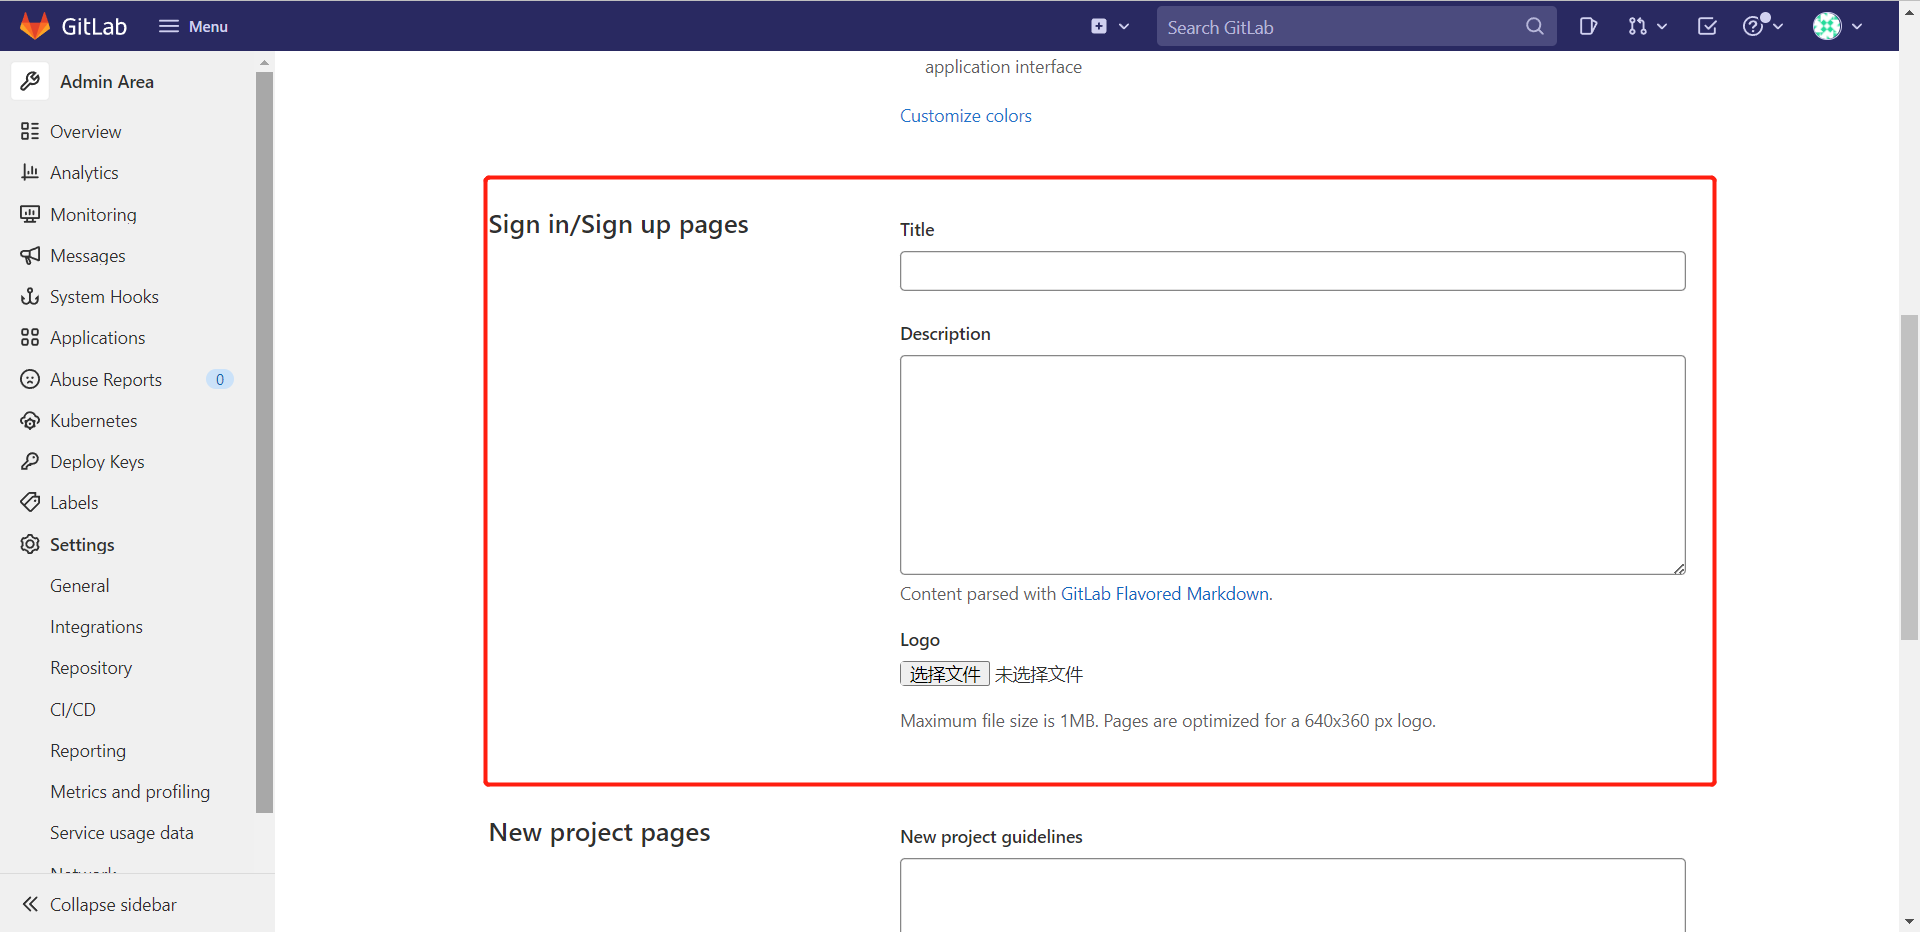Click the Analytics chart icon
Viewport: 1920px width, 932px height.
[x=30, y=172]
